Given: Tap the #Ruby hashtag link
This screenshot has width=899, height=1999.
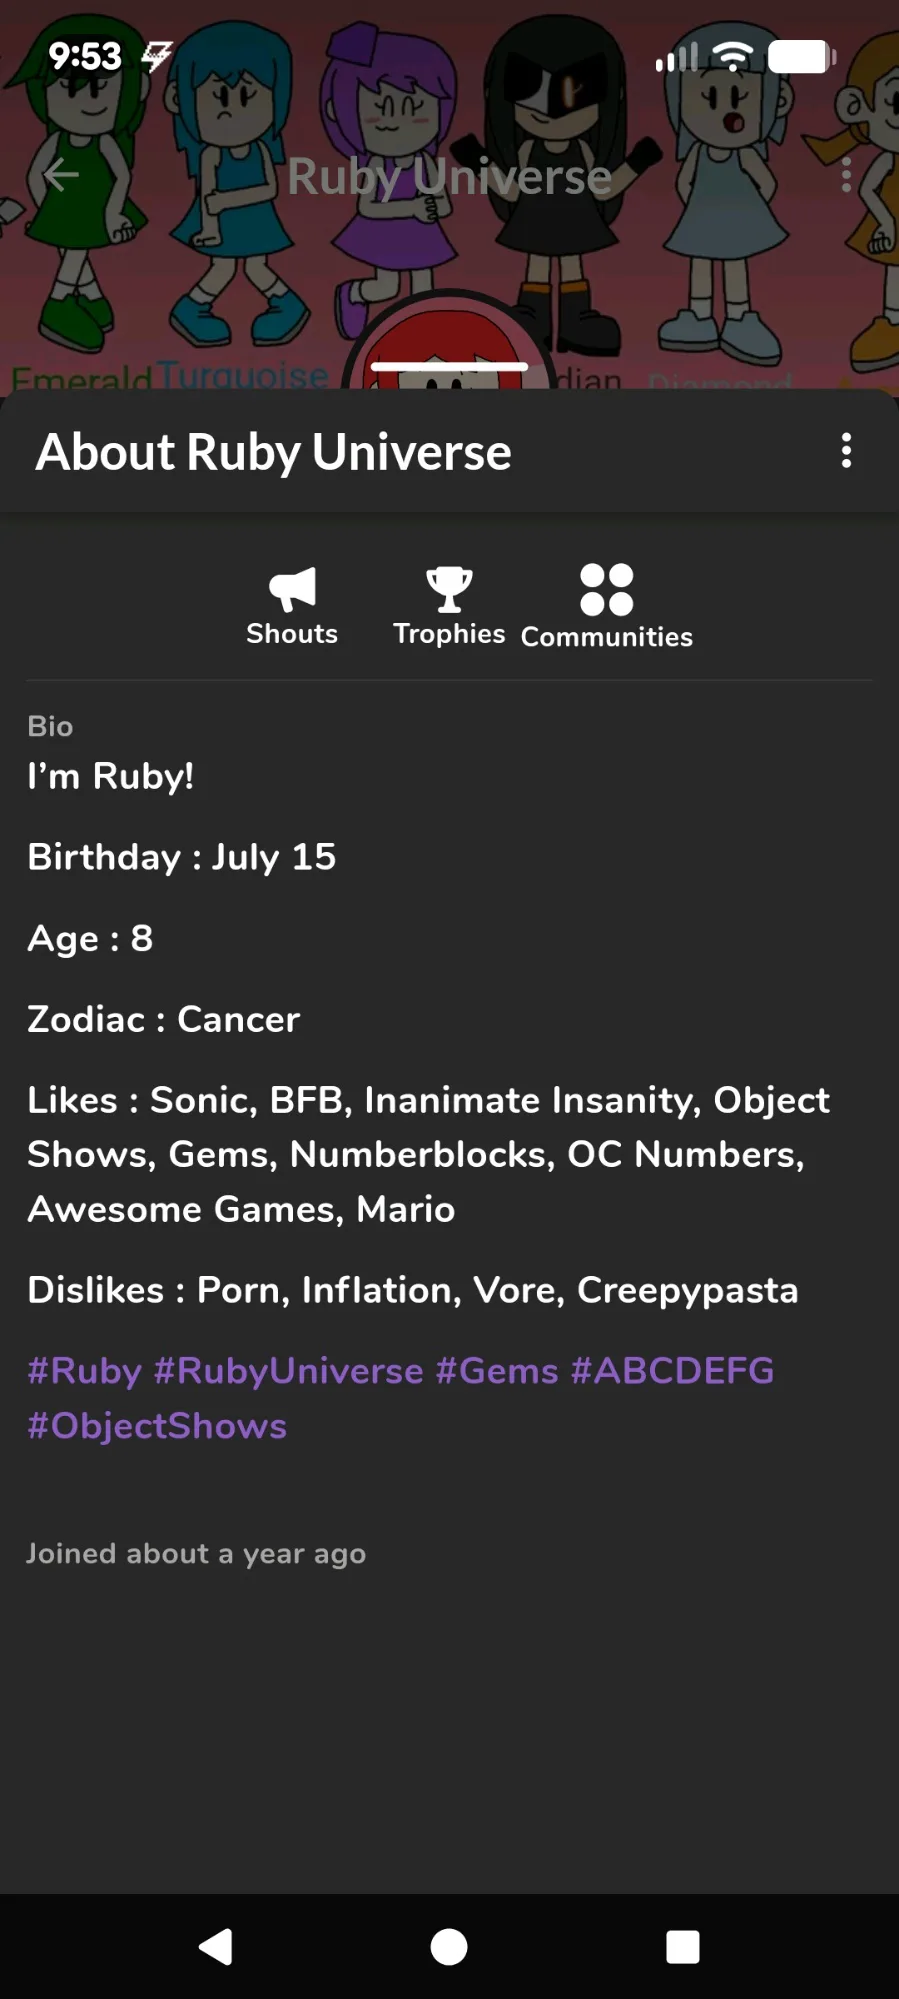Looking at the screenshot, I should coord(84,1371).
